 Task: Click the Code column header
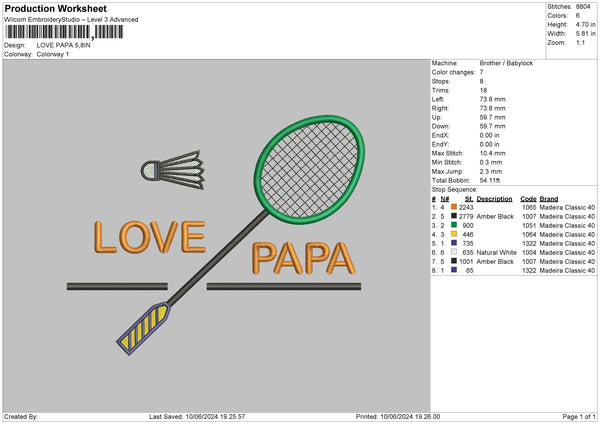tap(528, 199)
